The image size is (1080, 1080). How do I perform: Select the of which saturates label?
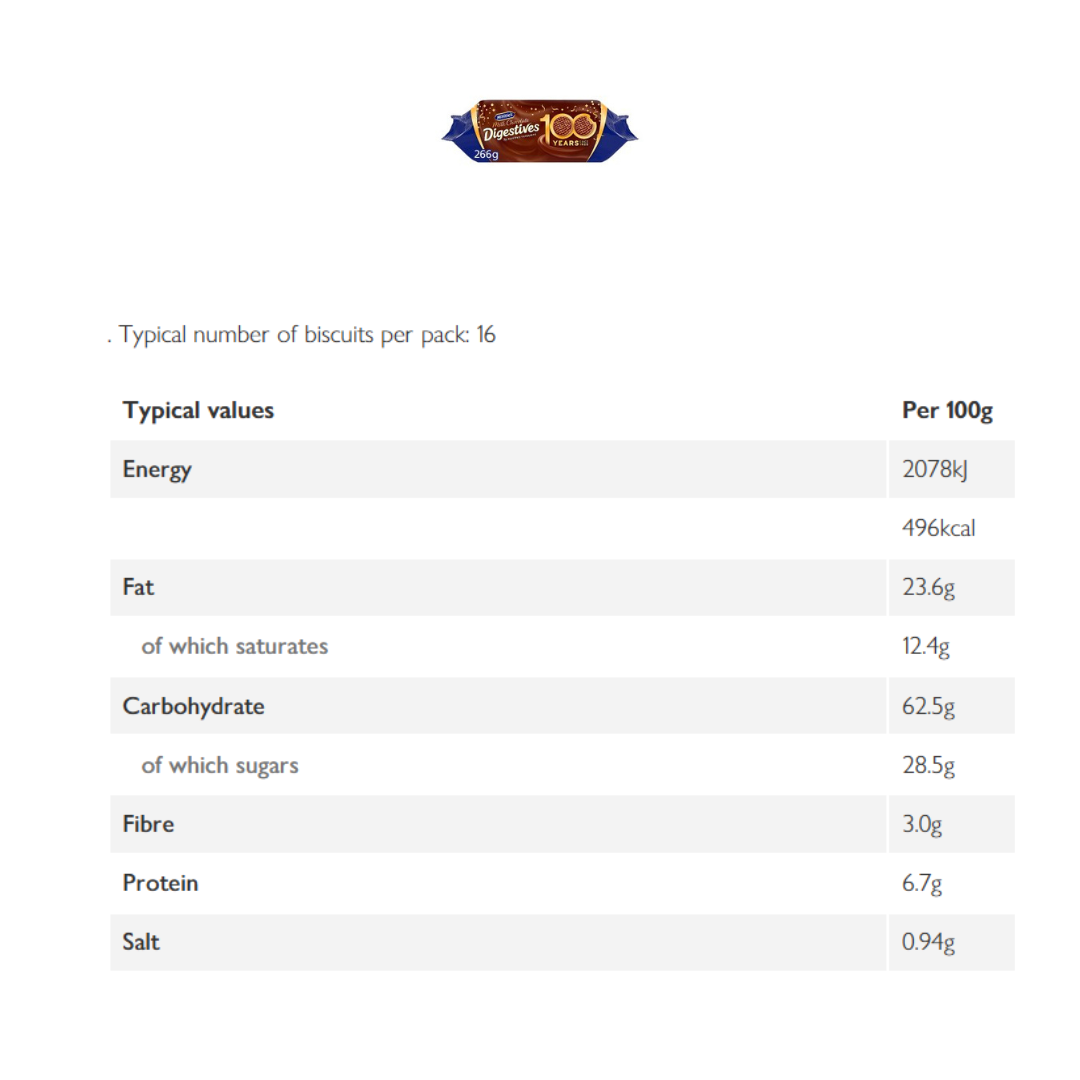click(x=235, y=646)
